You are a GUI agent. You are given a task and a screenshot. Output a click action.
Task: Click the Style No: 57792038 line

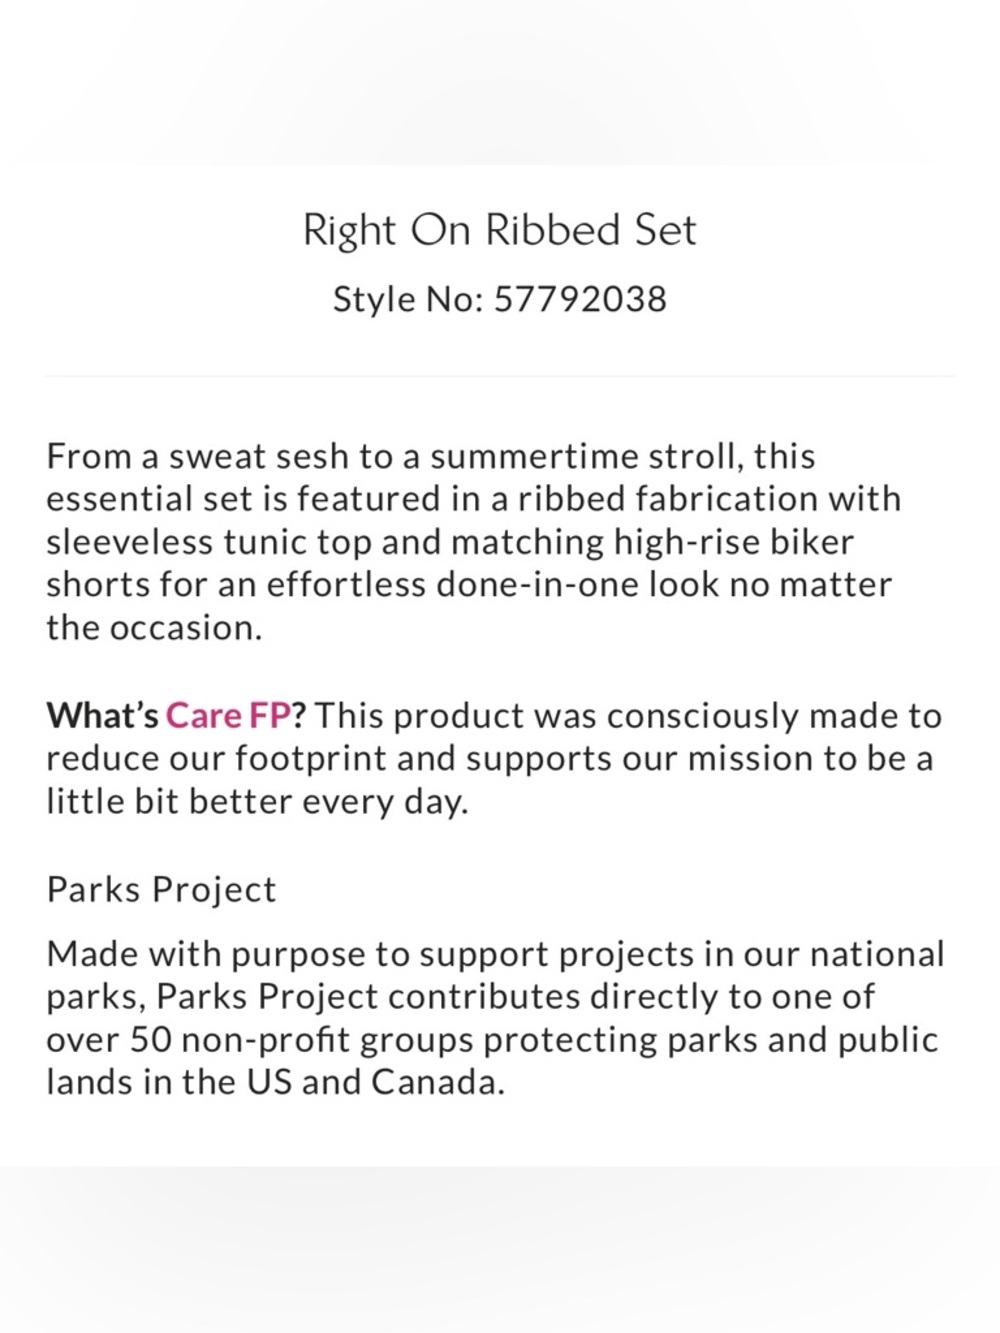click(x=499, y=299)
